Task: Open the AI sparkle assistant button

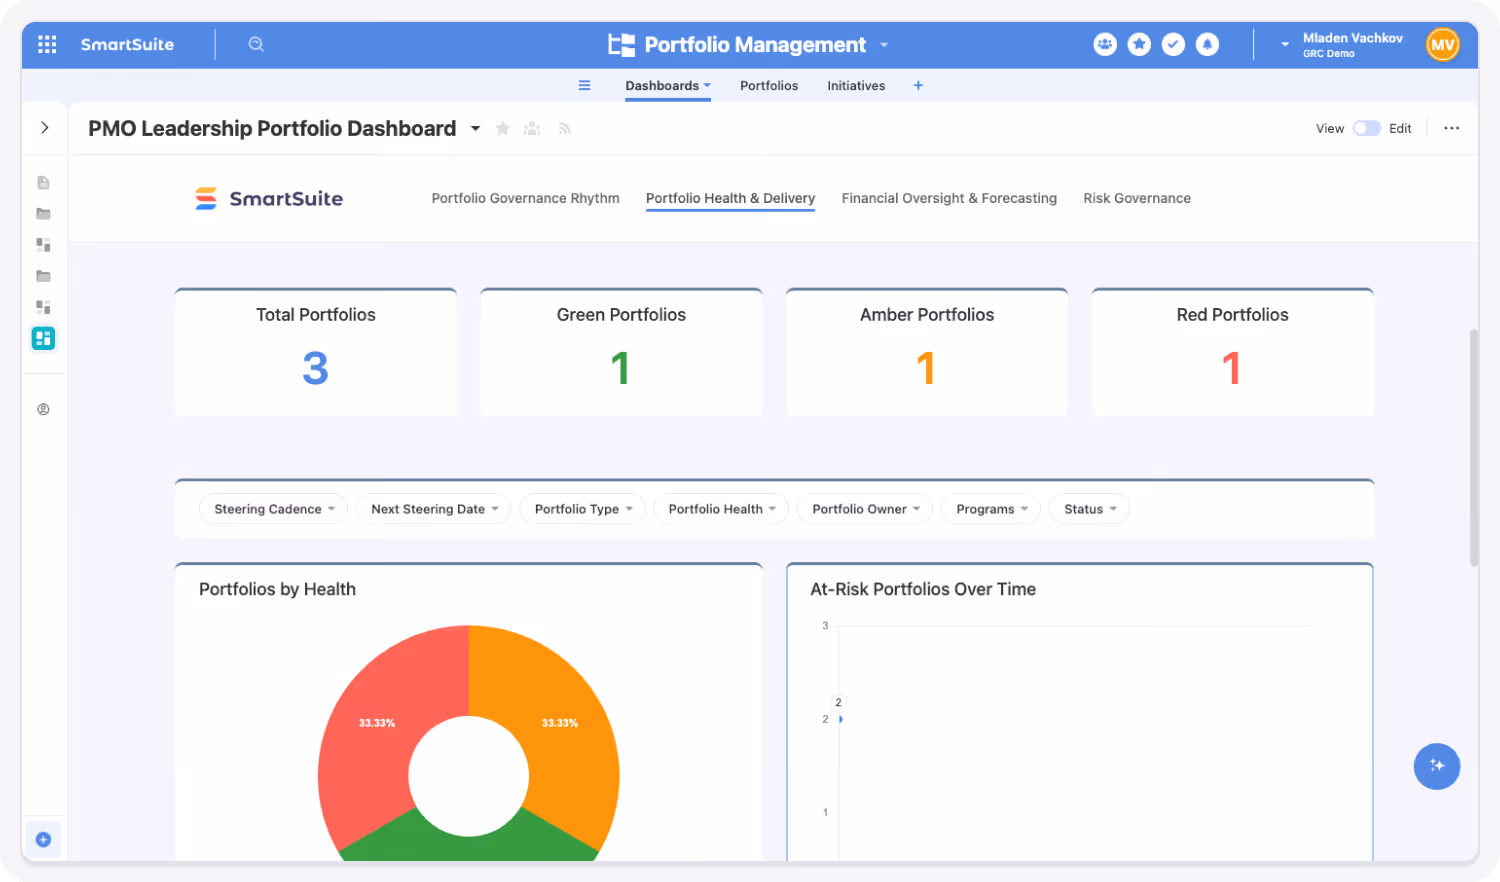Action: point(1437,766)
